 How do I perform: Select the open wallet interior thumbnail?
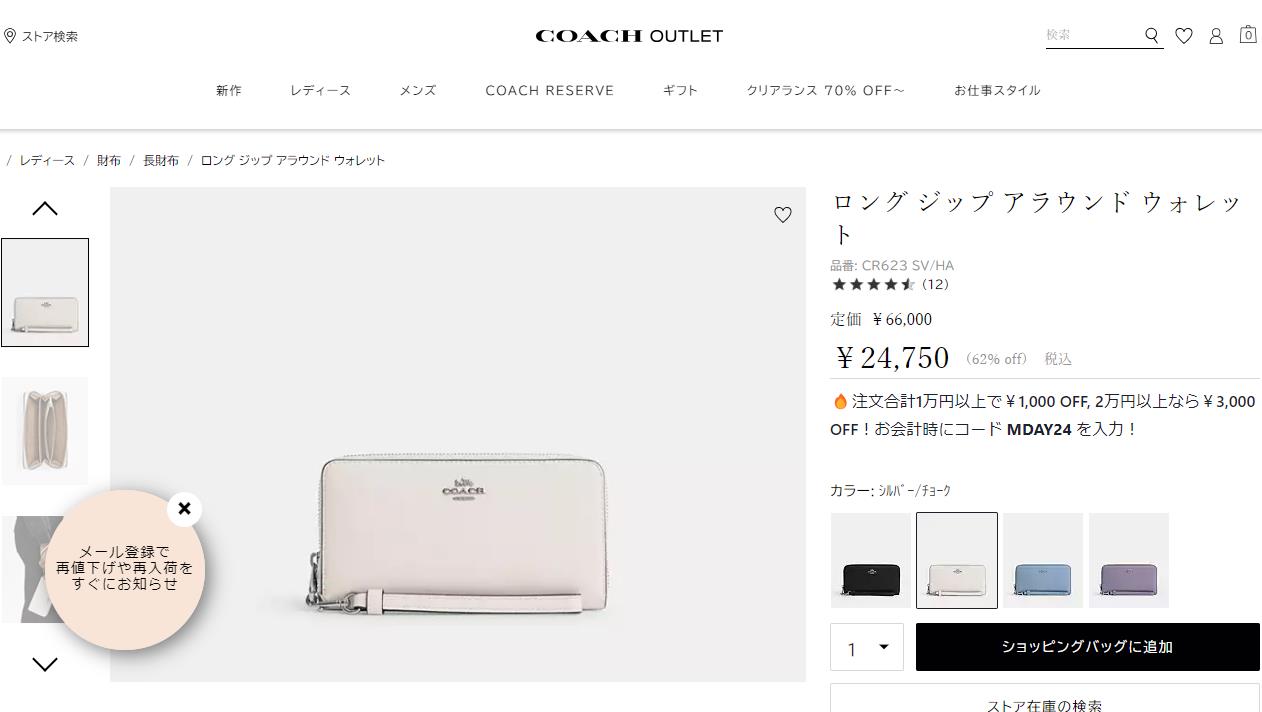tap(45, 431)
